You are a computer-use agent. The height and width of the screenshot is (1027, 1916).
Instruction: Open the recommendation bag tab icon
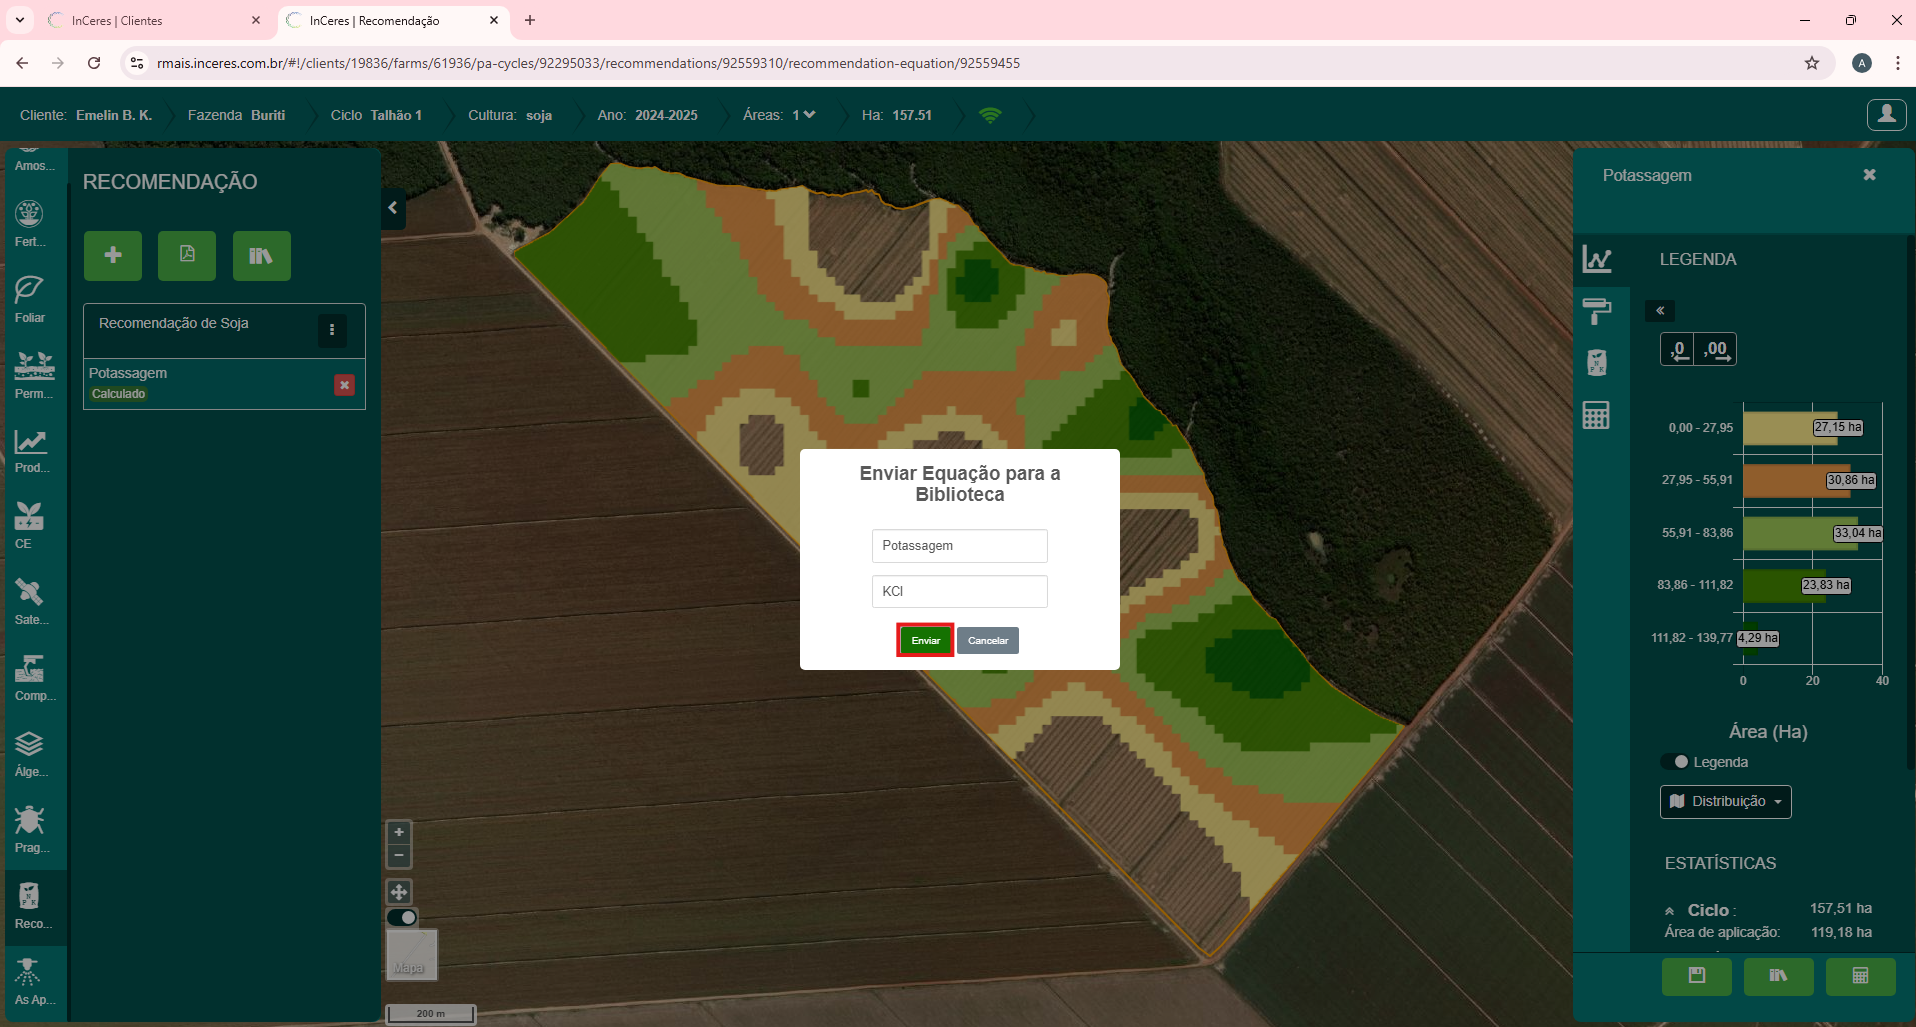click(x=1597, y=362)
